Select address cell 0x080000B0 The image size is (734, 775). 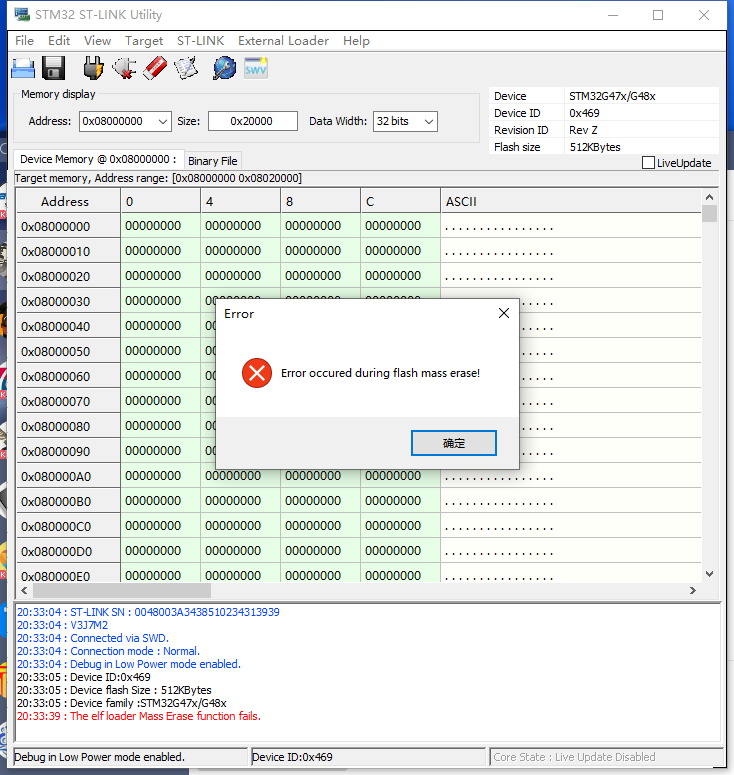[x=68, y=501]
